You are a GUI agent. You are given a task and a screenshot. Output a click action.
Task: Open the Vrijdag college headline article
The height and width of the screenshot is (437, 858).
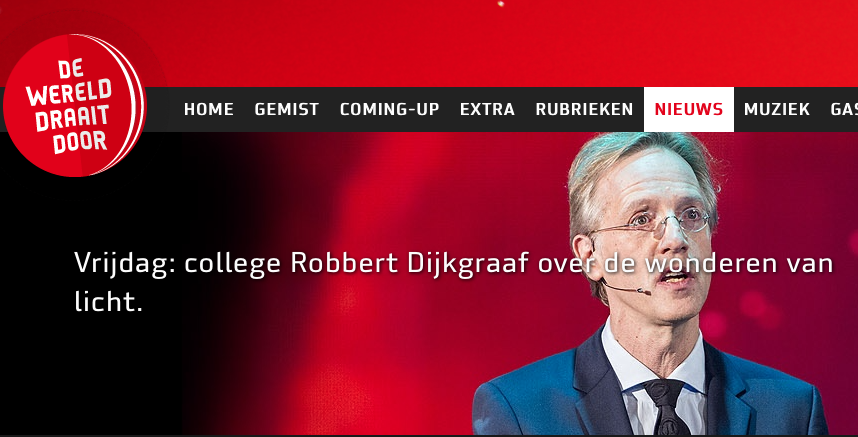click(x=454, y=282)
